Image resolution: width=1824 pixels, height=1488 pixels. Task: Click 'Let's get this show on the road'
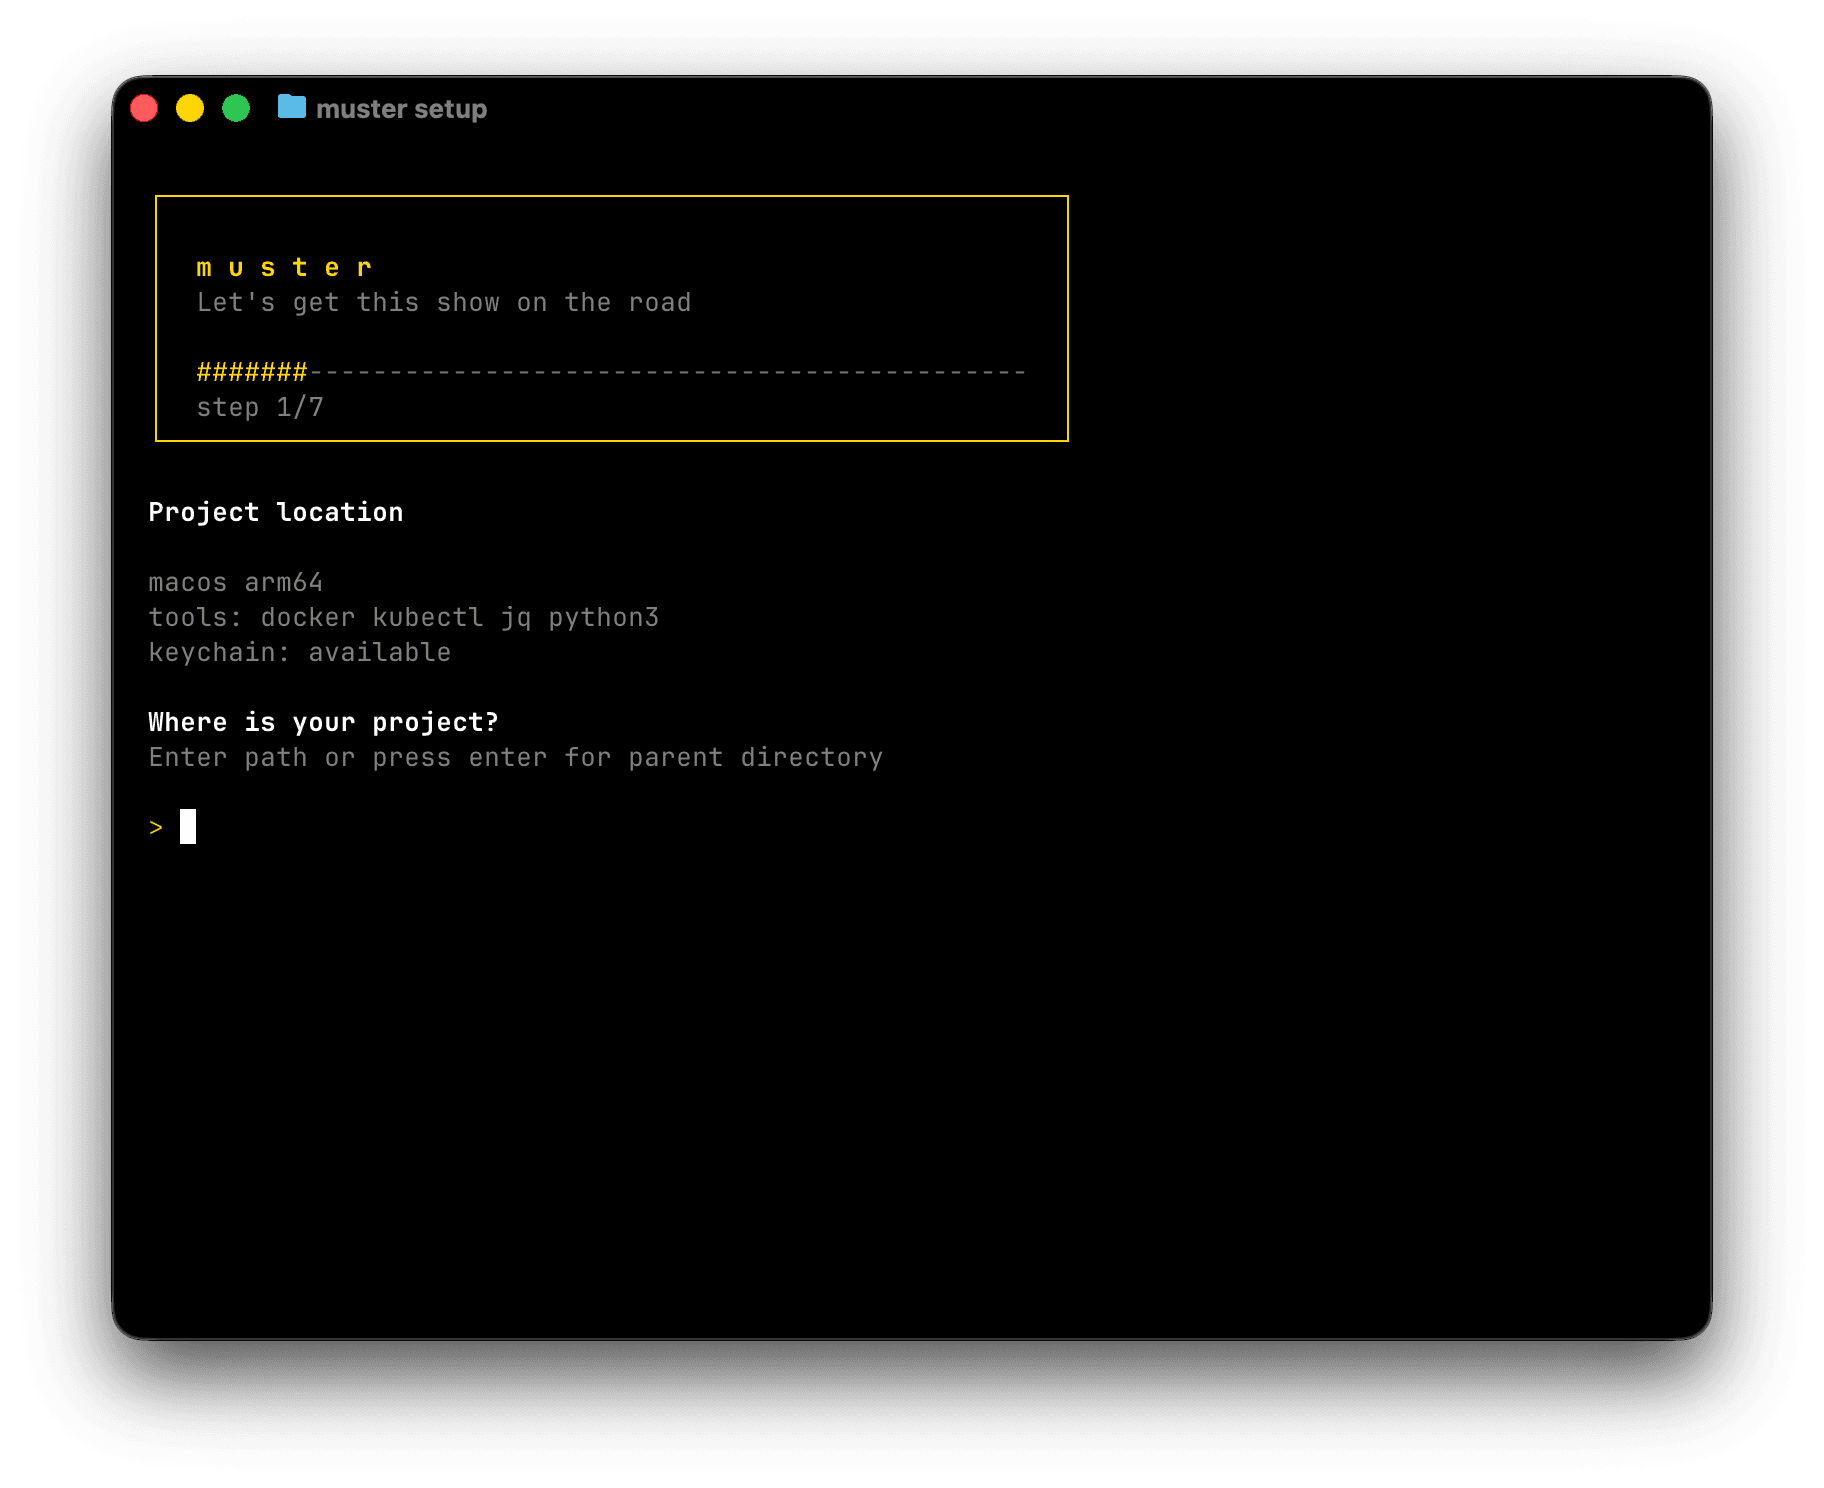click(444, 302)
